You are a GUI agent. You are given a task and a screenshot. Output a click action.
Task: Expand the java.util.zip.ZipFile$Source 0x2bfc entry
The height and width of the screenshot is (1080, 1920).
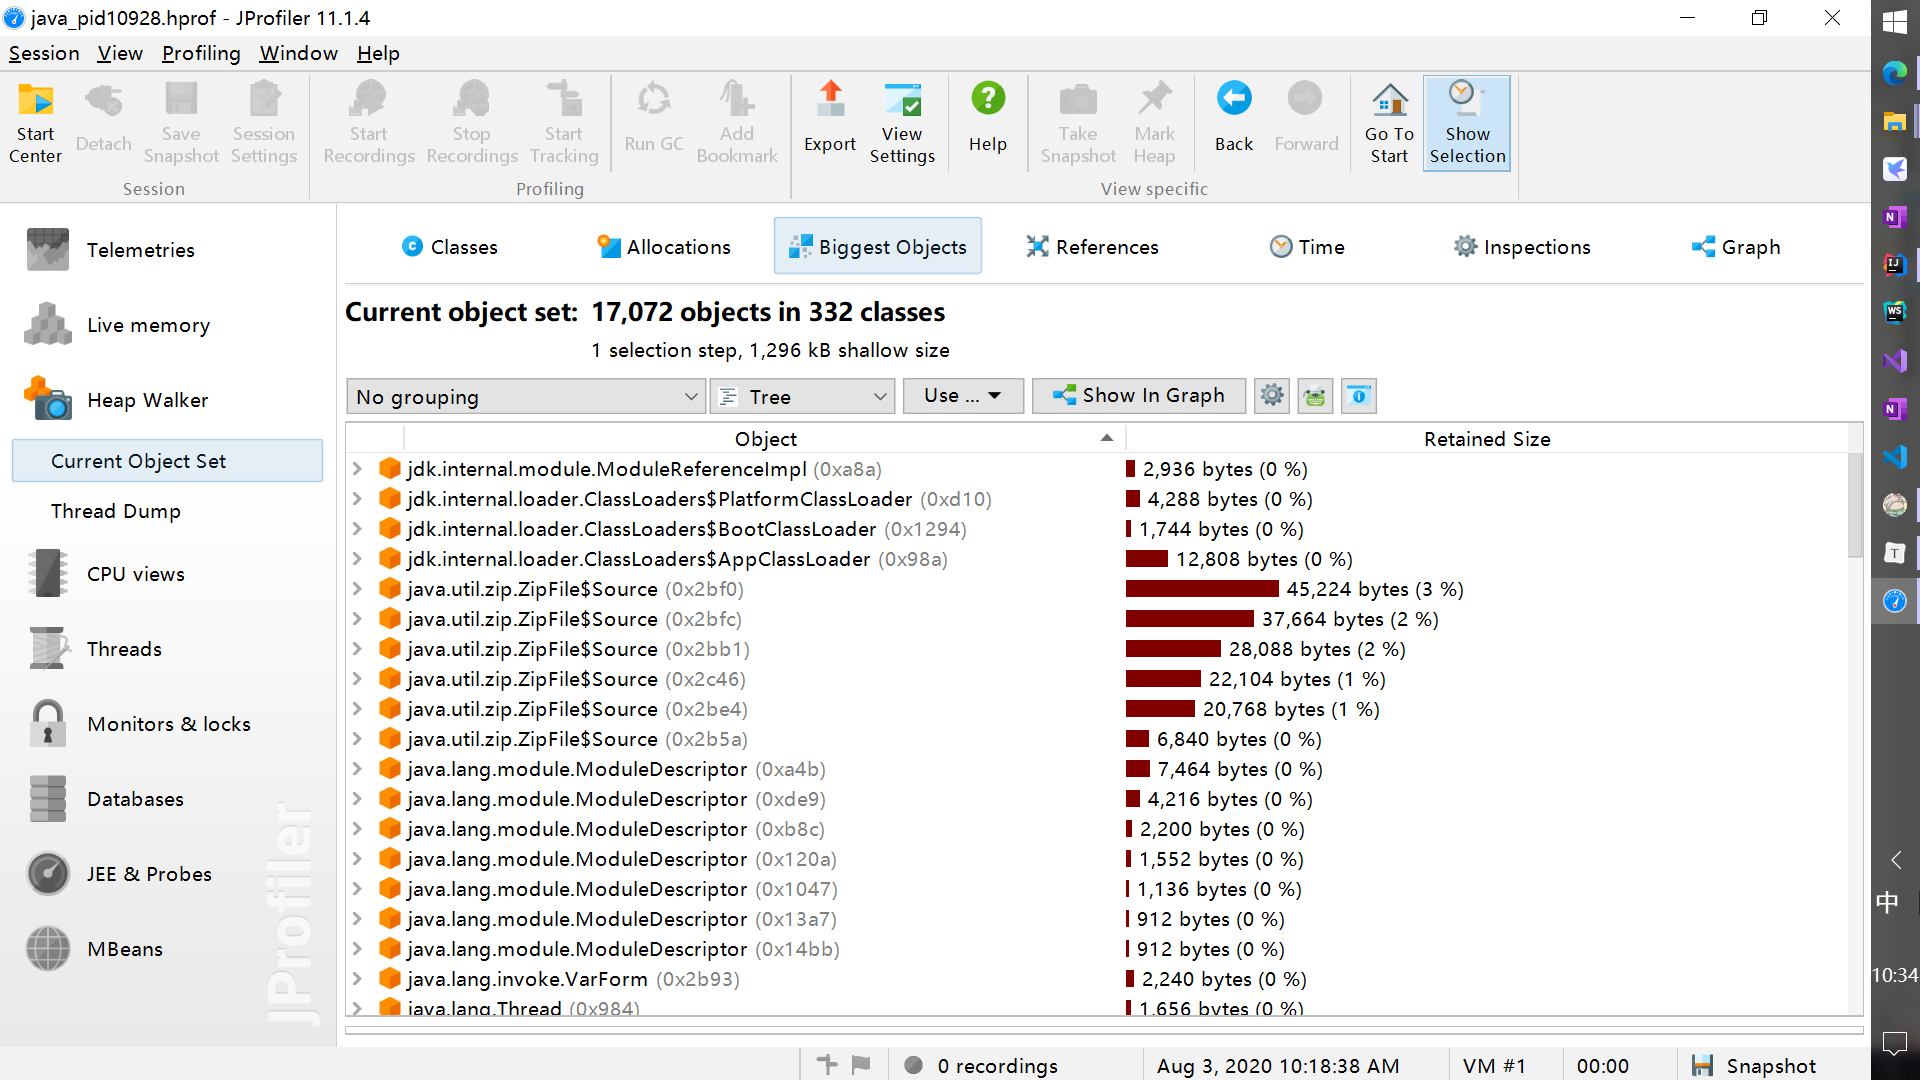[x=357, y=618]
